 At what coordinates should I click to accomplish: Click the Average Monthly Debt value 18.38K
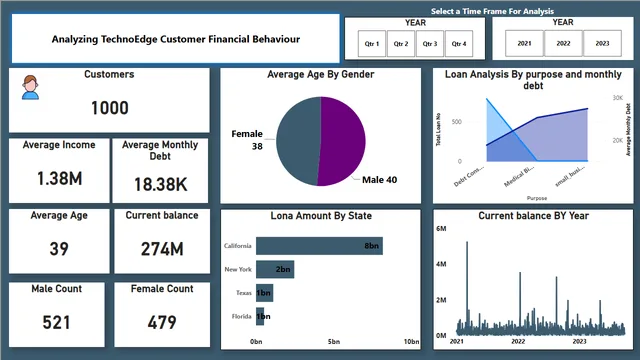[160, 184]
